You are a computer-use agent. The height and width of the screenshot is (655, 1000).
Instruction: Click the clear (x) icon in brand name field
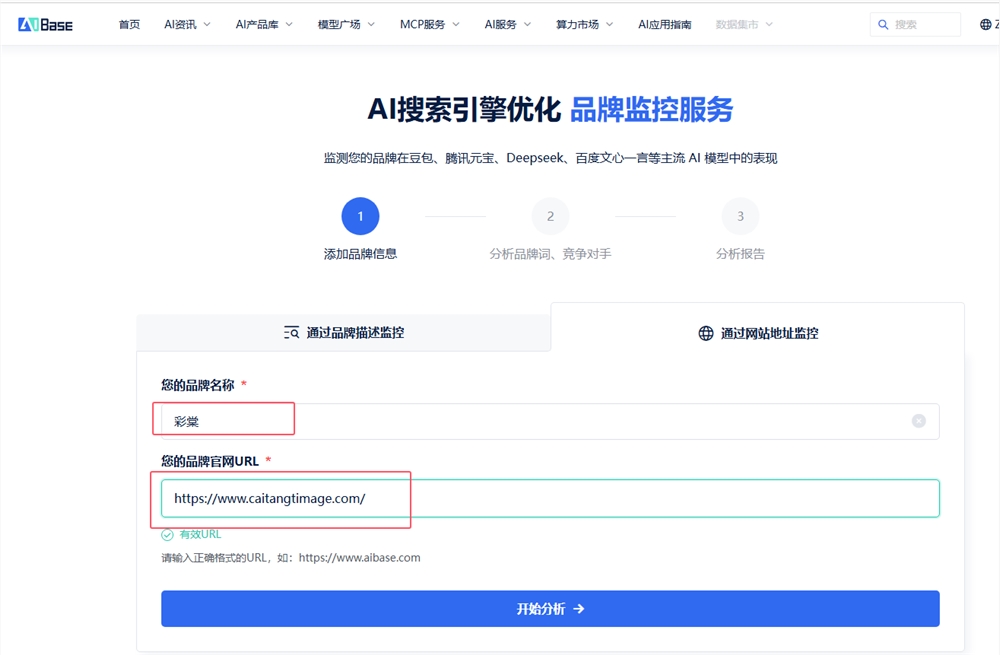click(x=918, y=421)
